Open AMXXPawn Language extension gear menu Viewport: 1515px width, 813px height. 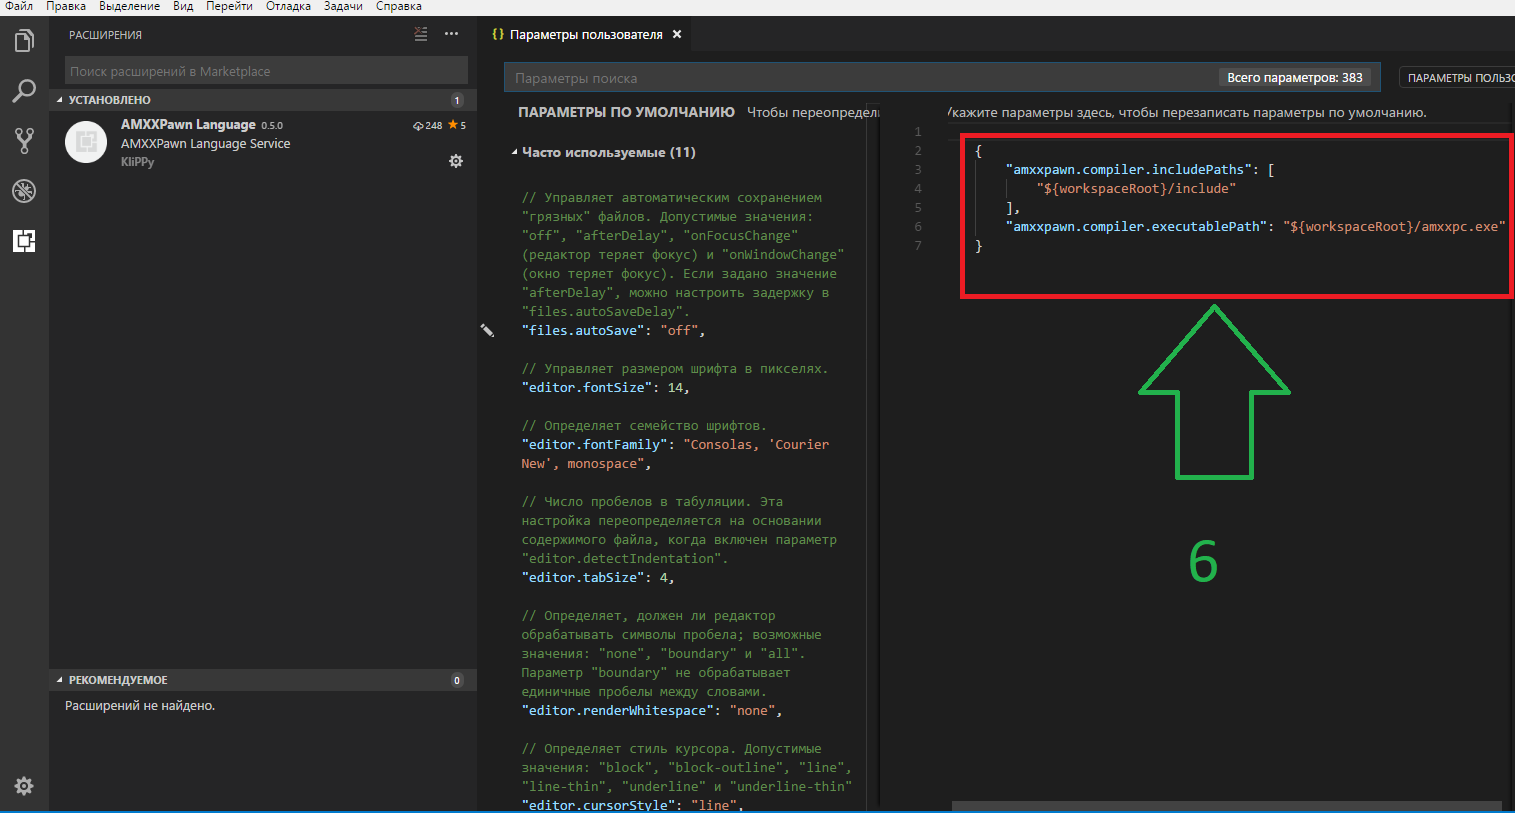(456, 161)
